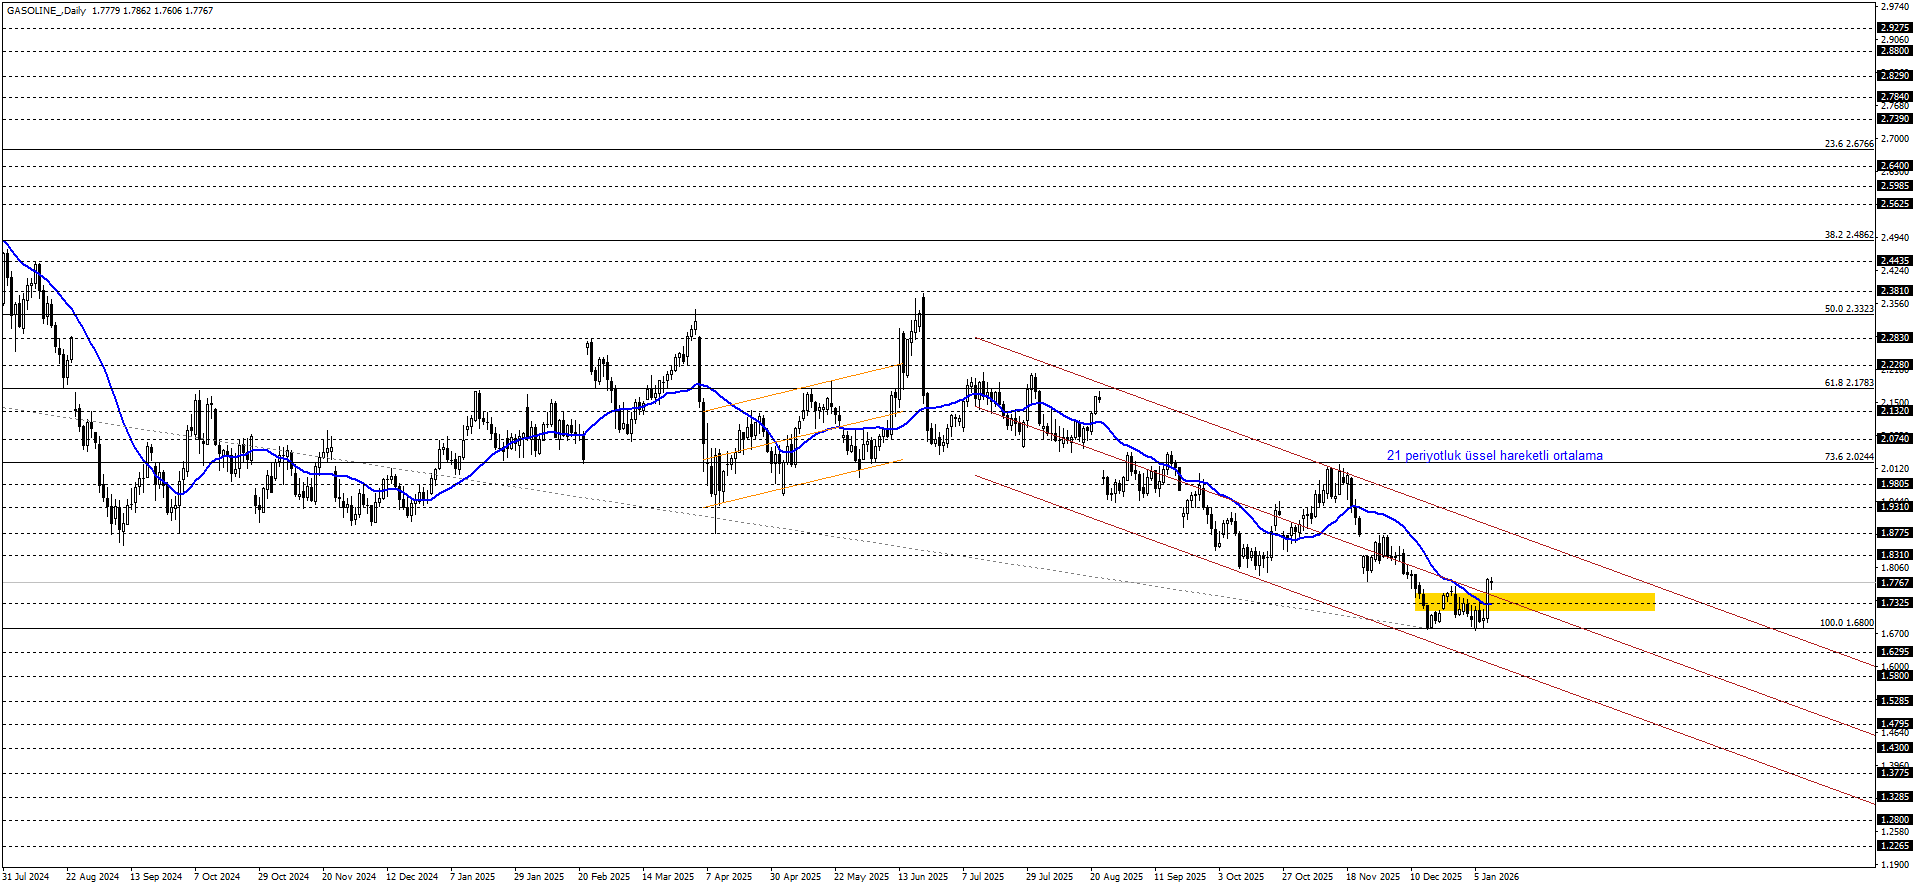The width and height of the screenshot is (1916, 888).
Task: Click the 13 Jun 2025 date label
Action: [922, 877]
